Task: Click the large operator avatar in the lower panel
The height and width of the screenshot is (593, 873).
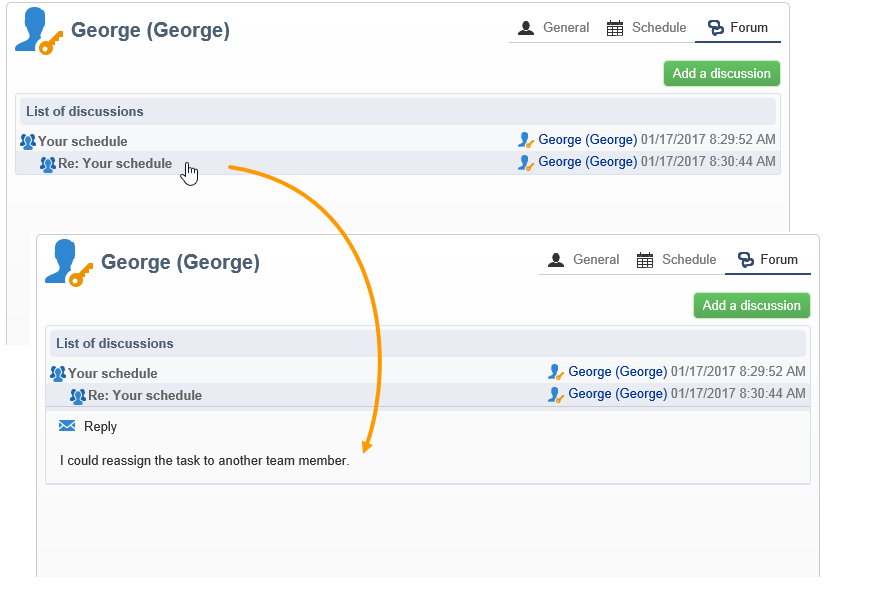Action: [68, 263]
